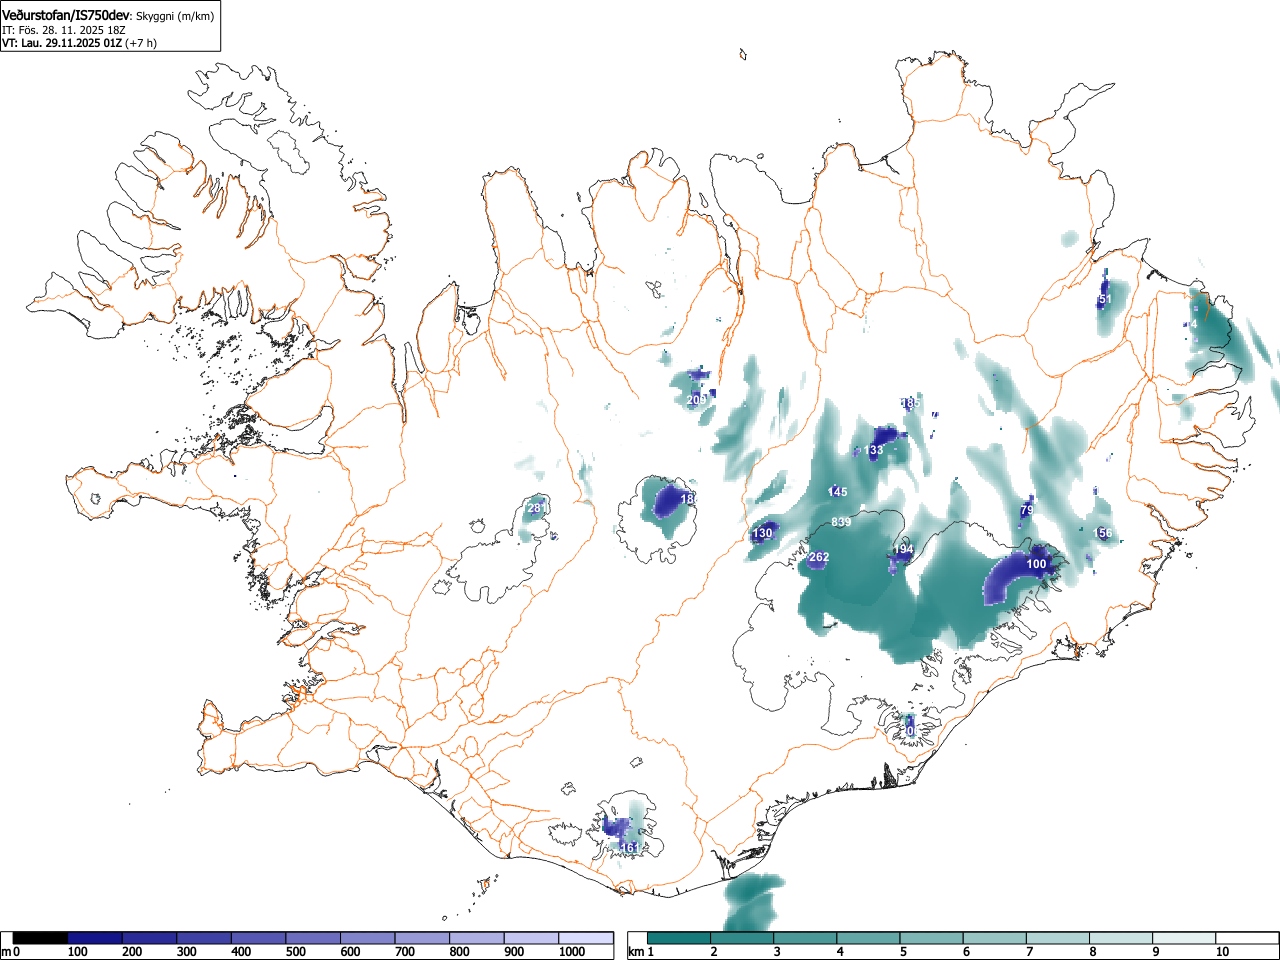The height and width of the screenshot is (960, 1280).
Task: Click the 51 value in northeast Iceland
Action: click(x=1105, y=299)
